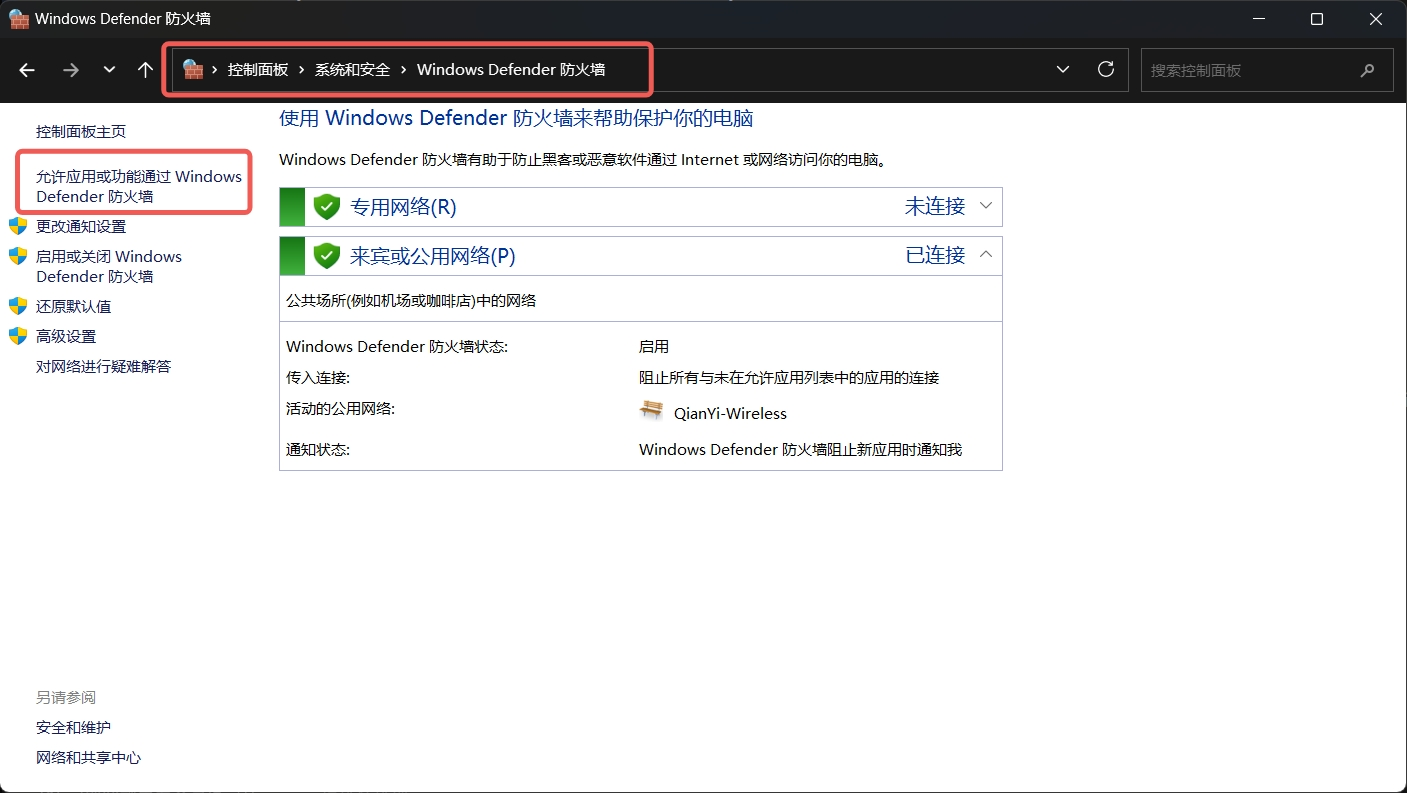Click the up-one-level arrow
1407x793 pixels.
(x=146, y=70)
